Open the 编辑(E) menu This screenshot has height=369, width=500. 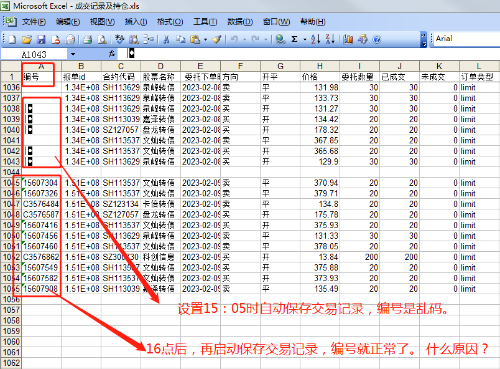point(68,22)
